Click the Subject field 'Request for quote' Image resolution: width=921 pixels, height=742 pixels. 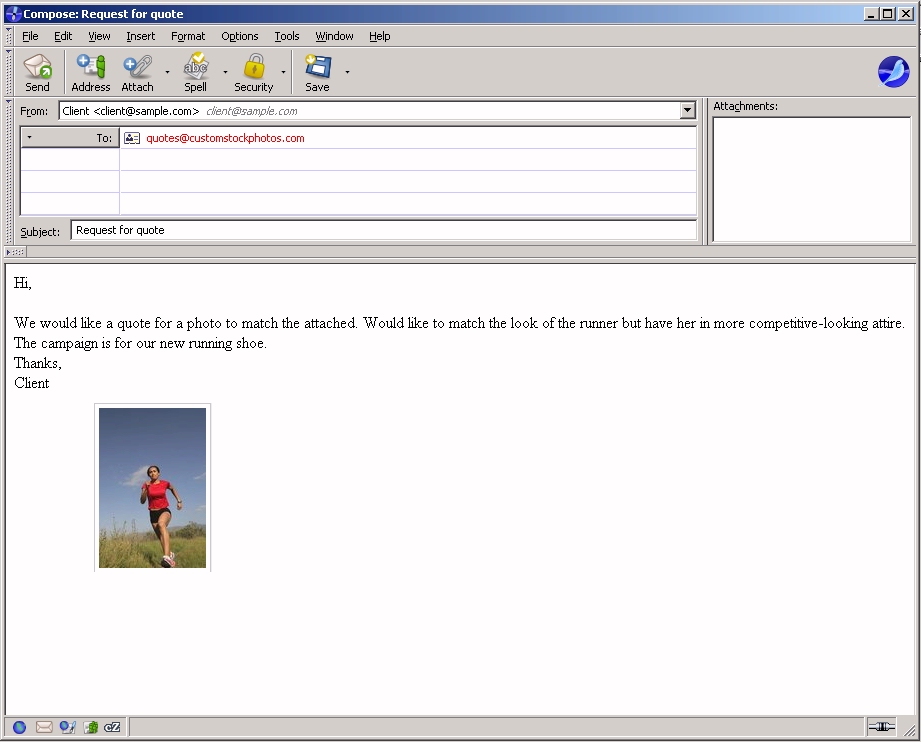[384, 230]
